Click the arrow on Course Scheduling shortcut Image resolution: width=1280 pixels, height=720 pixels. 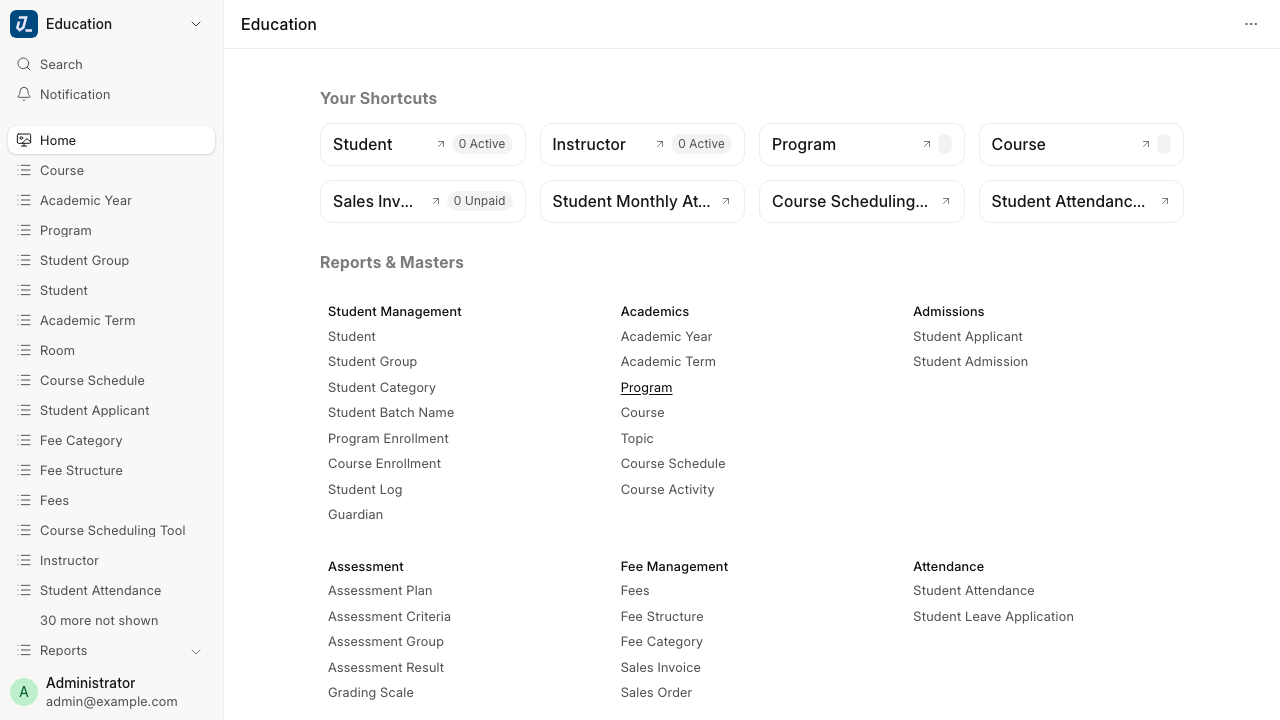(946, 201)
